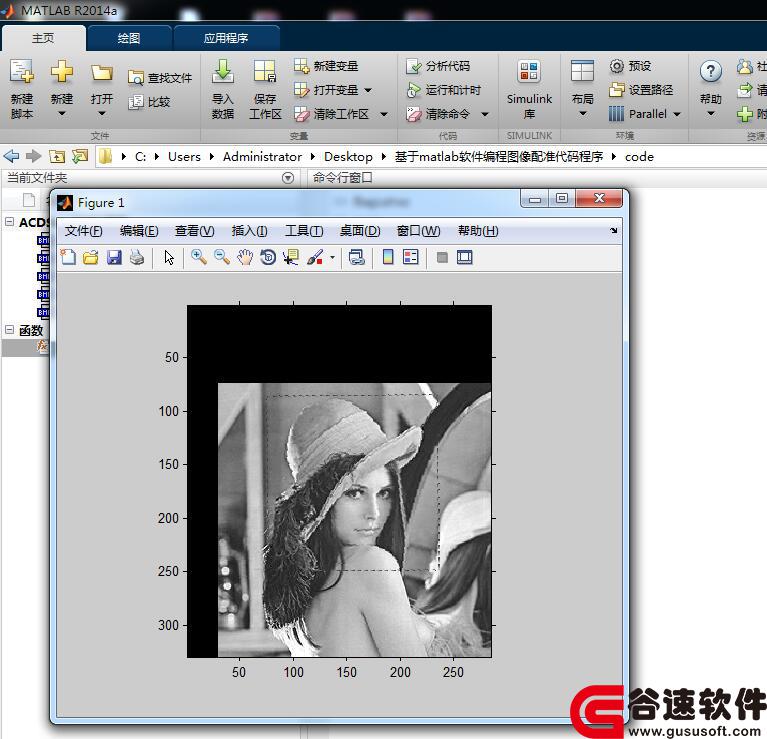Open the 窗口(W) menu in Figure 1

tap(419, 231)
